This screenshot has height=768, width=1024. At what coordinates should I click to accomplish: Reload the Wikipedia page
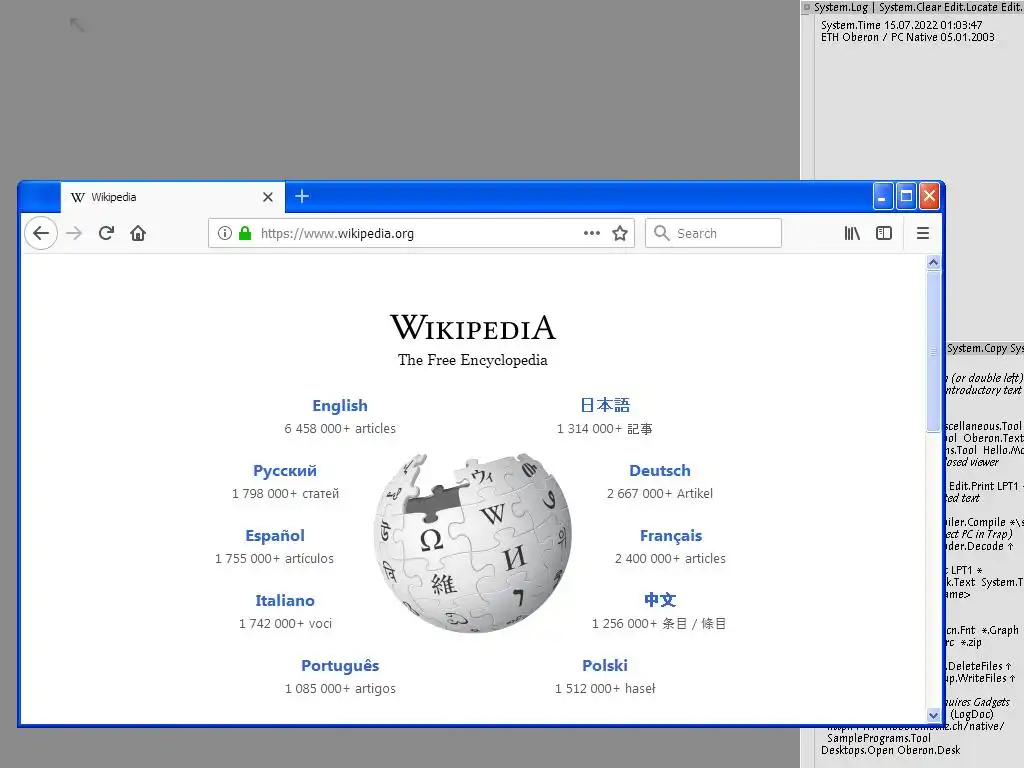(x=106, y=233)
